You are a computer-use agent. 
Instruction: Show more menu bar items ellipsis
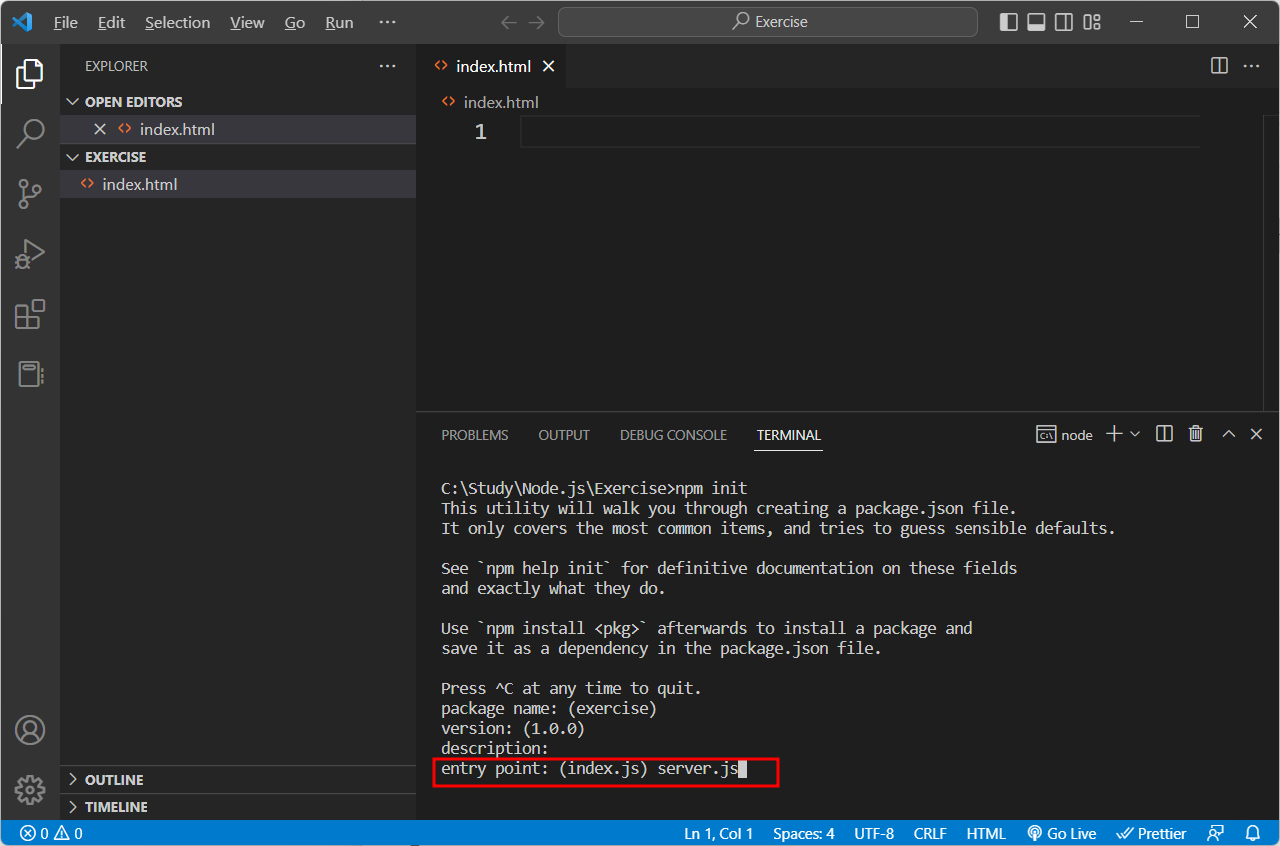point(388,22)
